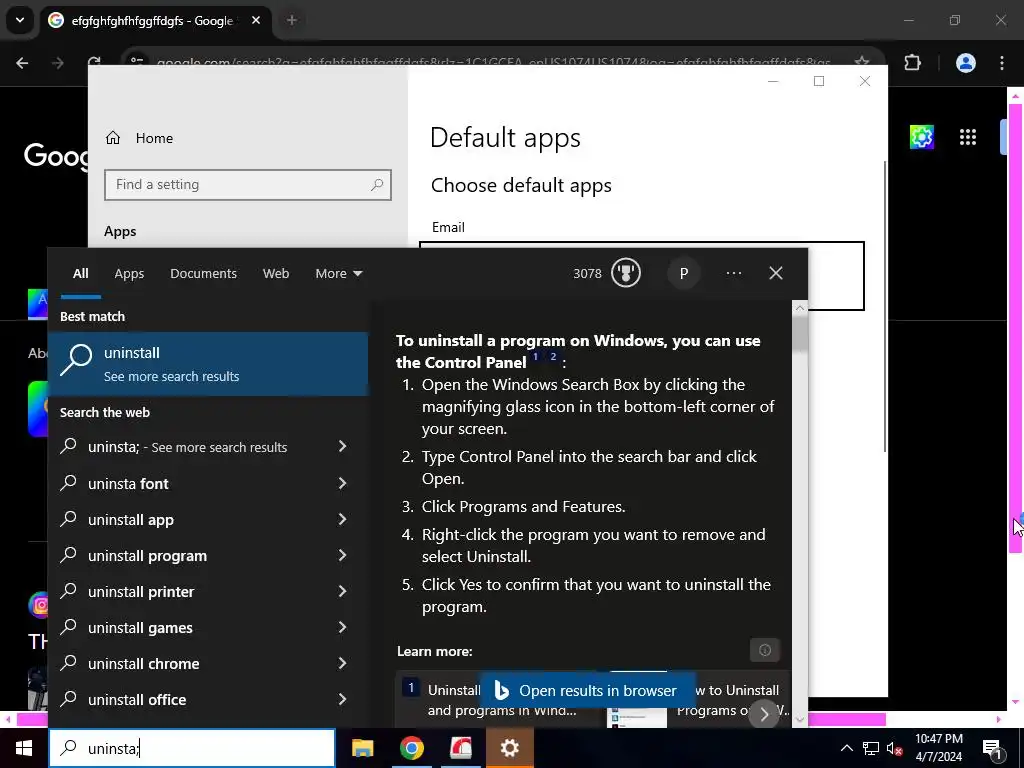Open File Explorer from the taskbar
The image size is (1024, 768).
pos(362,748)
